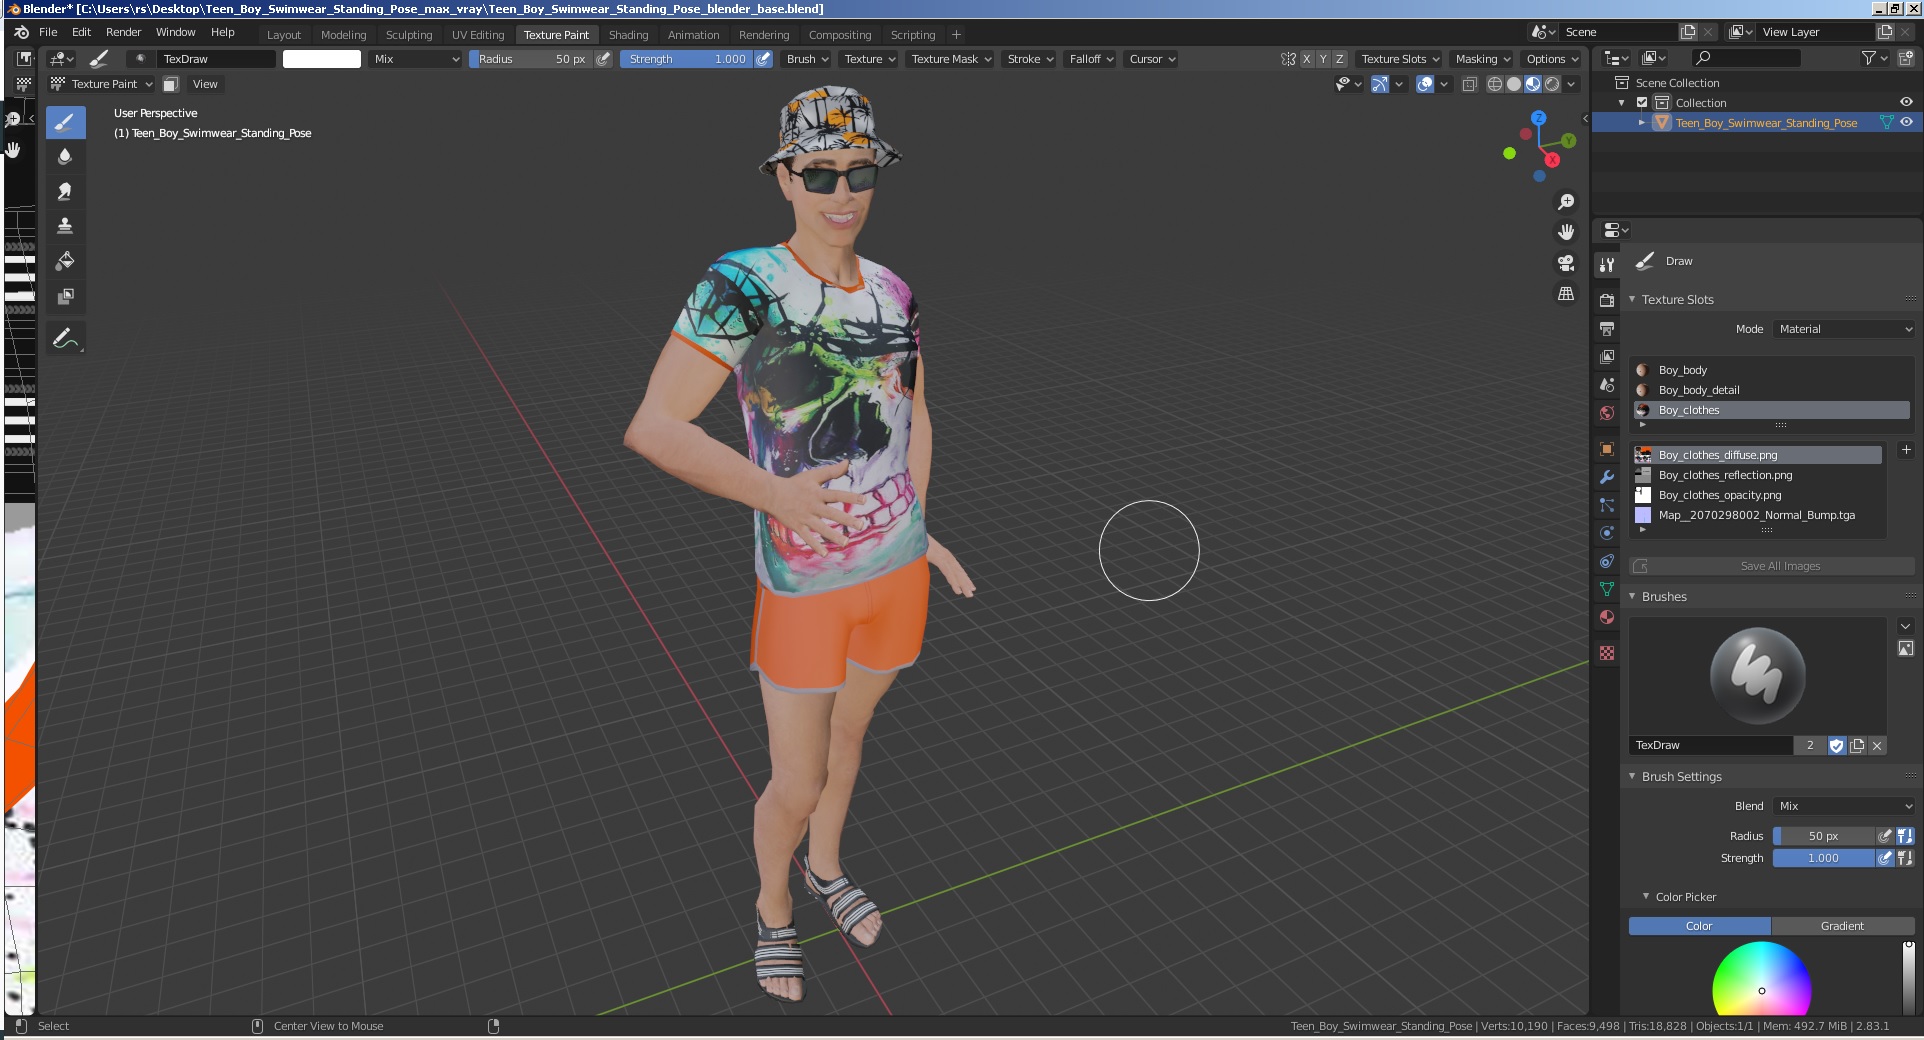This screenshot has height=1040, width=1924.
Task: Hide Teen_Boy_Swimwear_Standing_Pose in outliner
Action: click(1906, 122)
